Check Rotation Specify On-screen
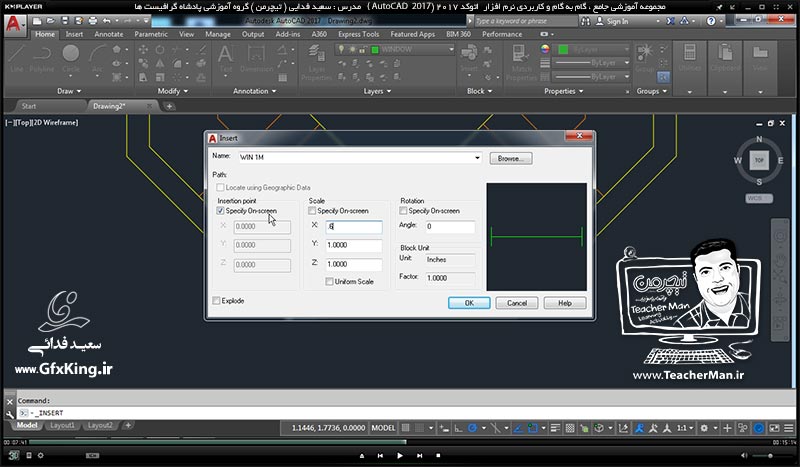 404,211
